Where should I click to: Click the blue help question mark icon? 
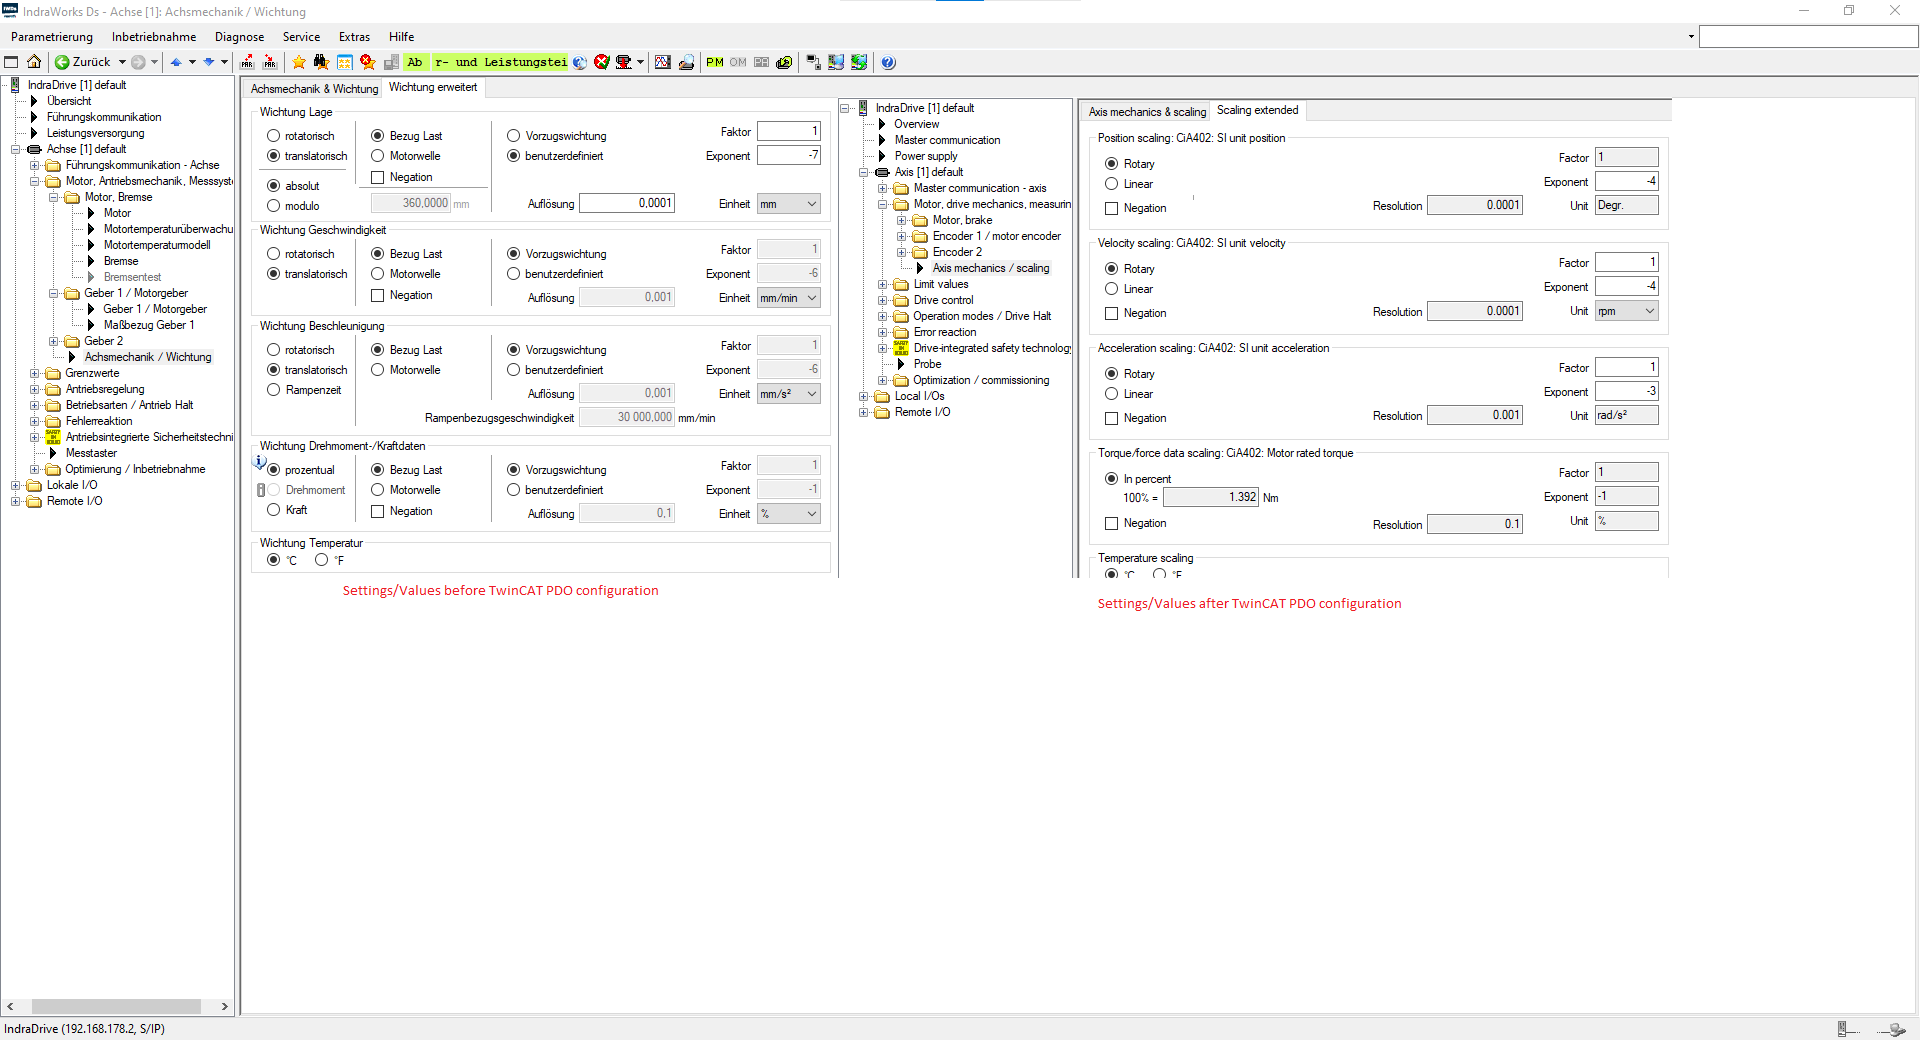tap(888, 62)
